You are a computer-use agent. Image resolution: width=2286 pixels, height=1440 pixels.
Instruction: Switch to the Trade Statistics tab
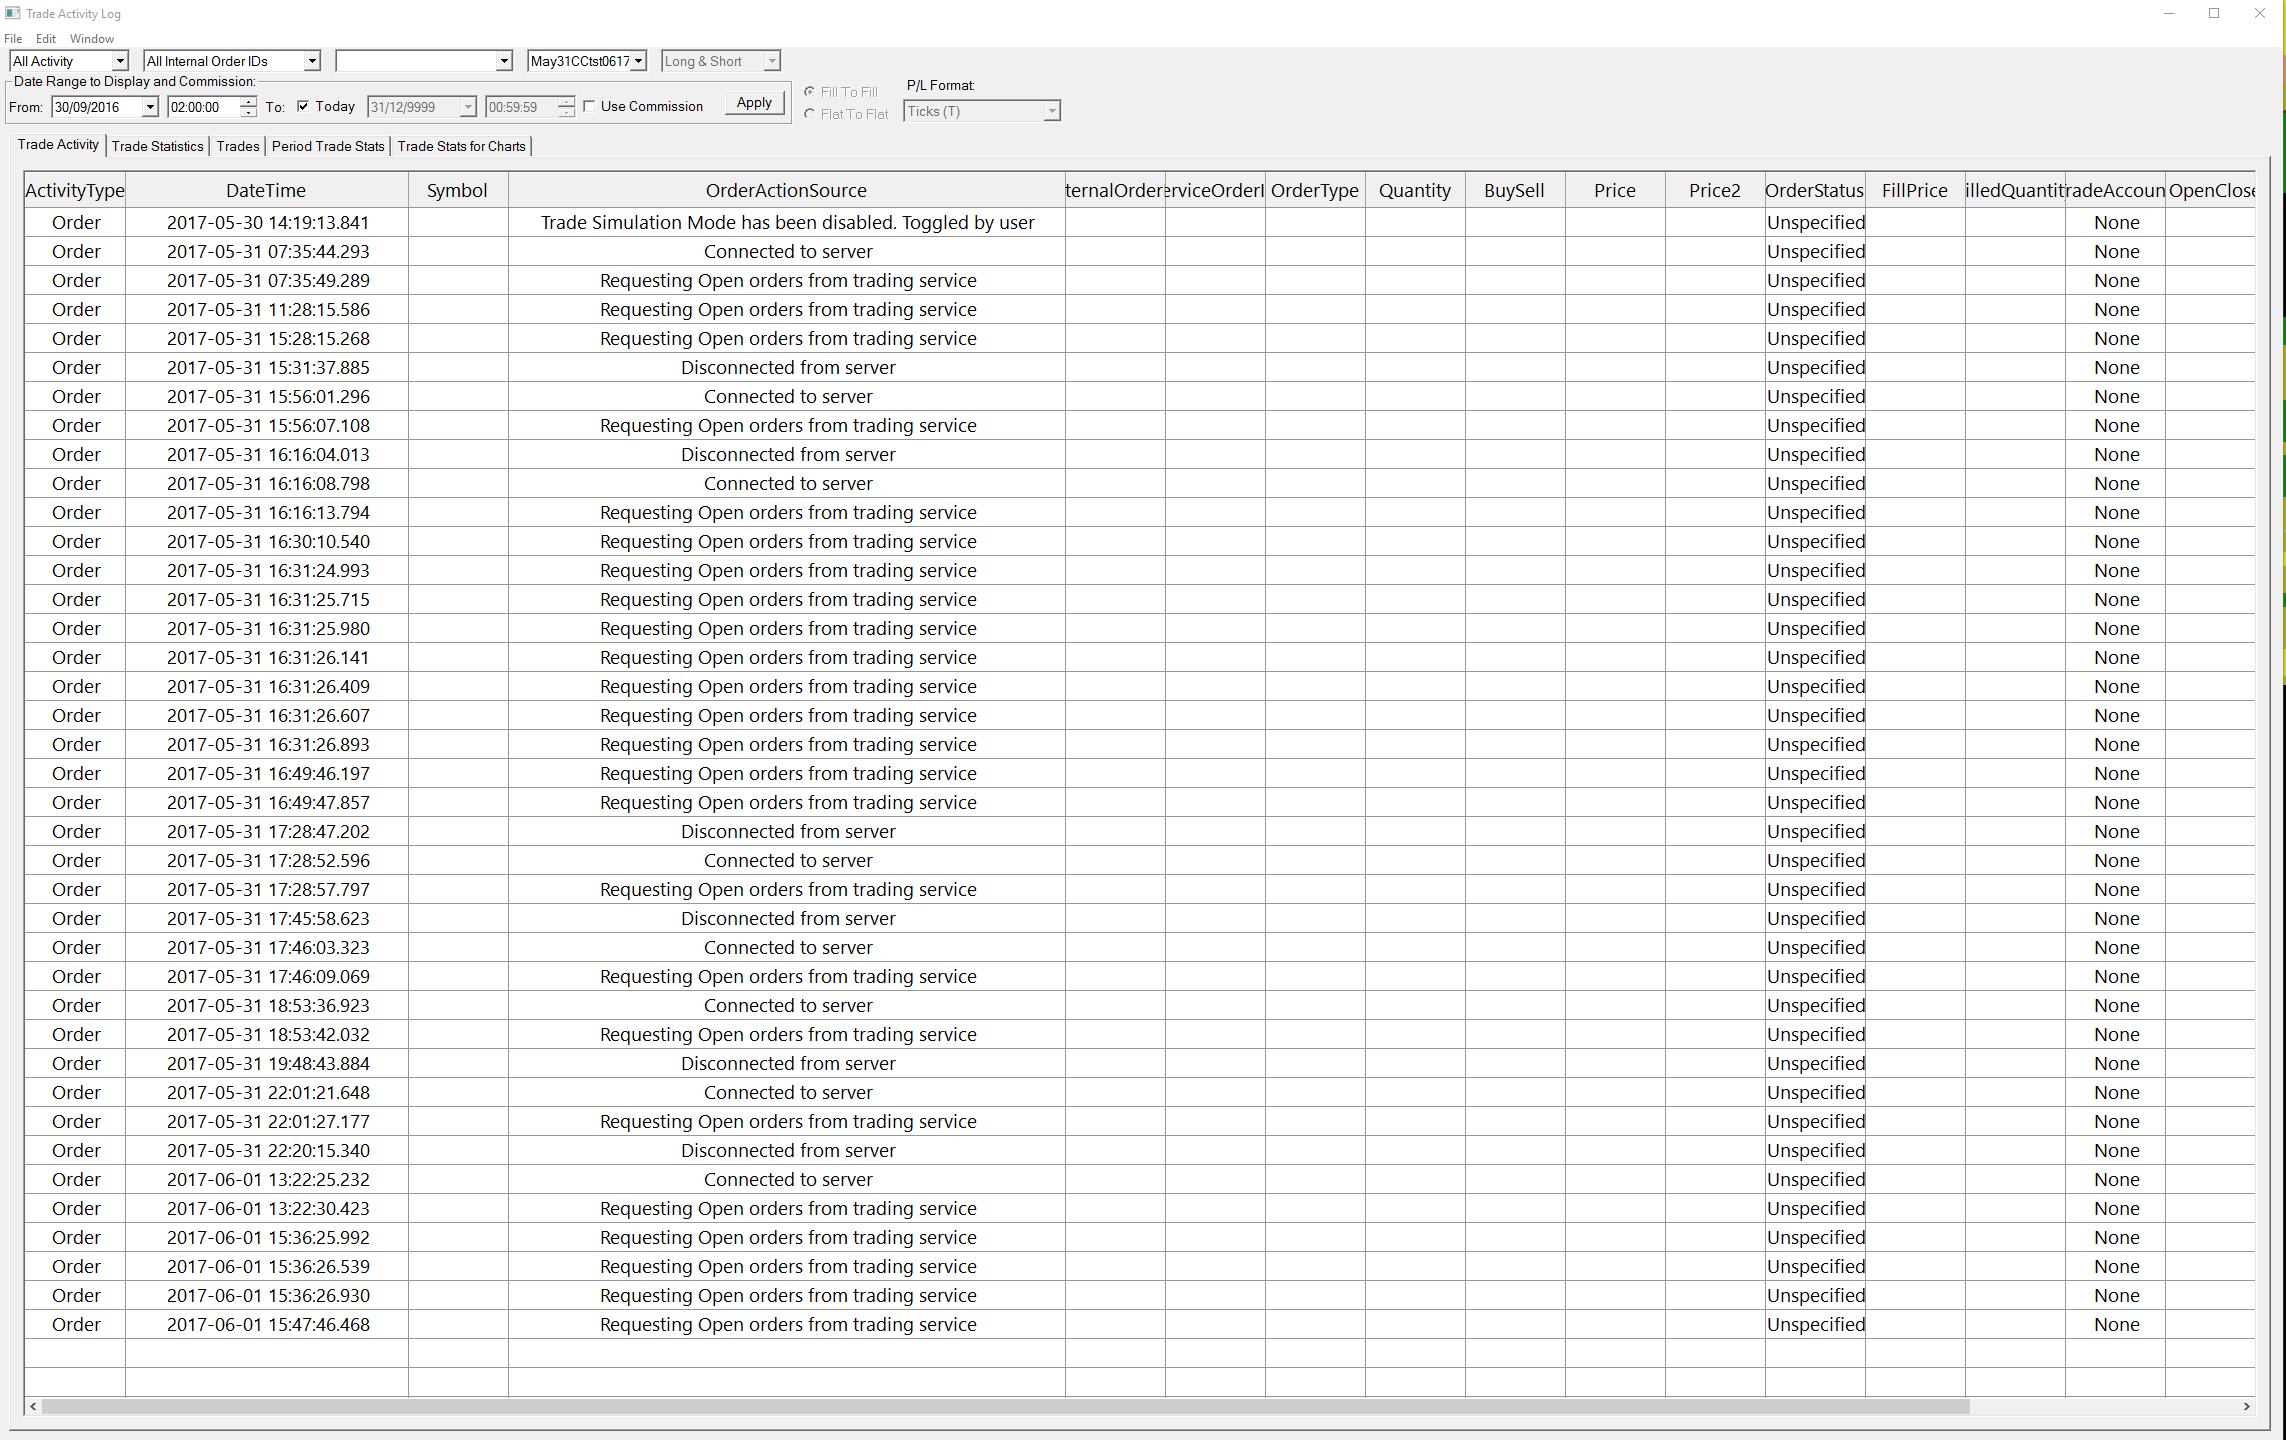coord(157,146)
